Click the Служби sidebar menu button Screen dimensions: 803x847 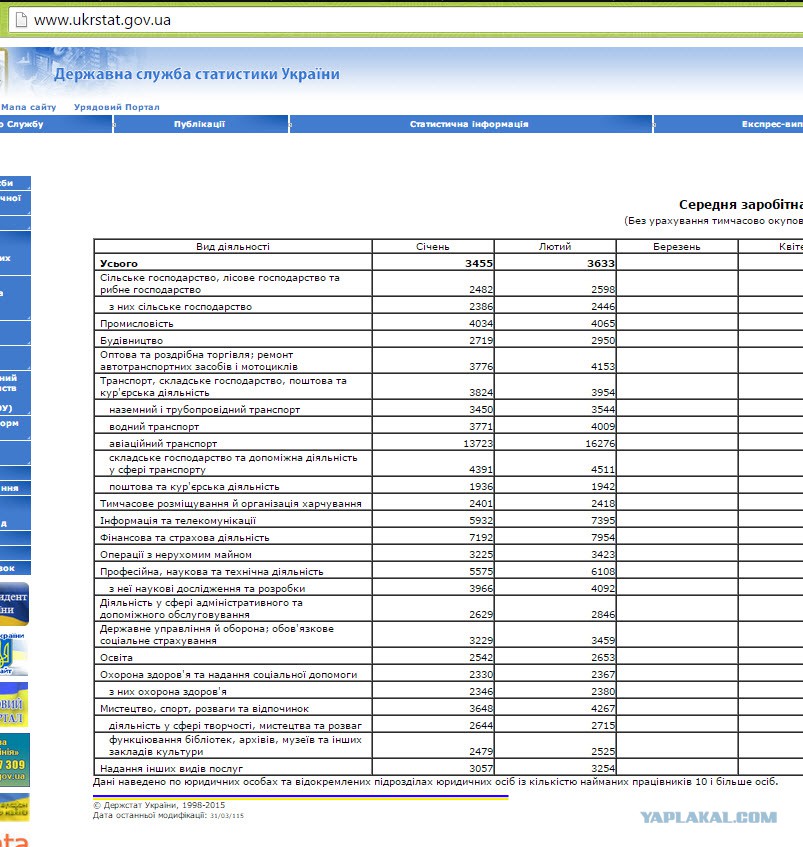15,183
